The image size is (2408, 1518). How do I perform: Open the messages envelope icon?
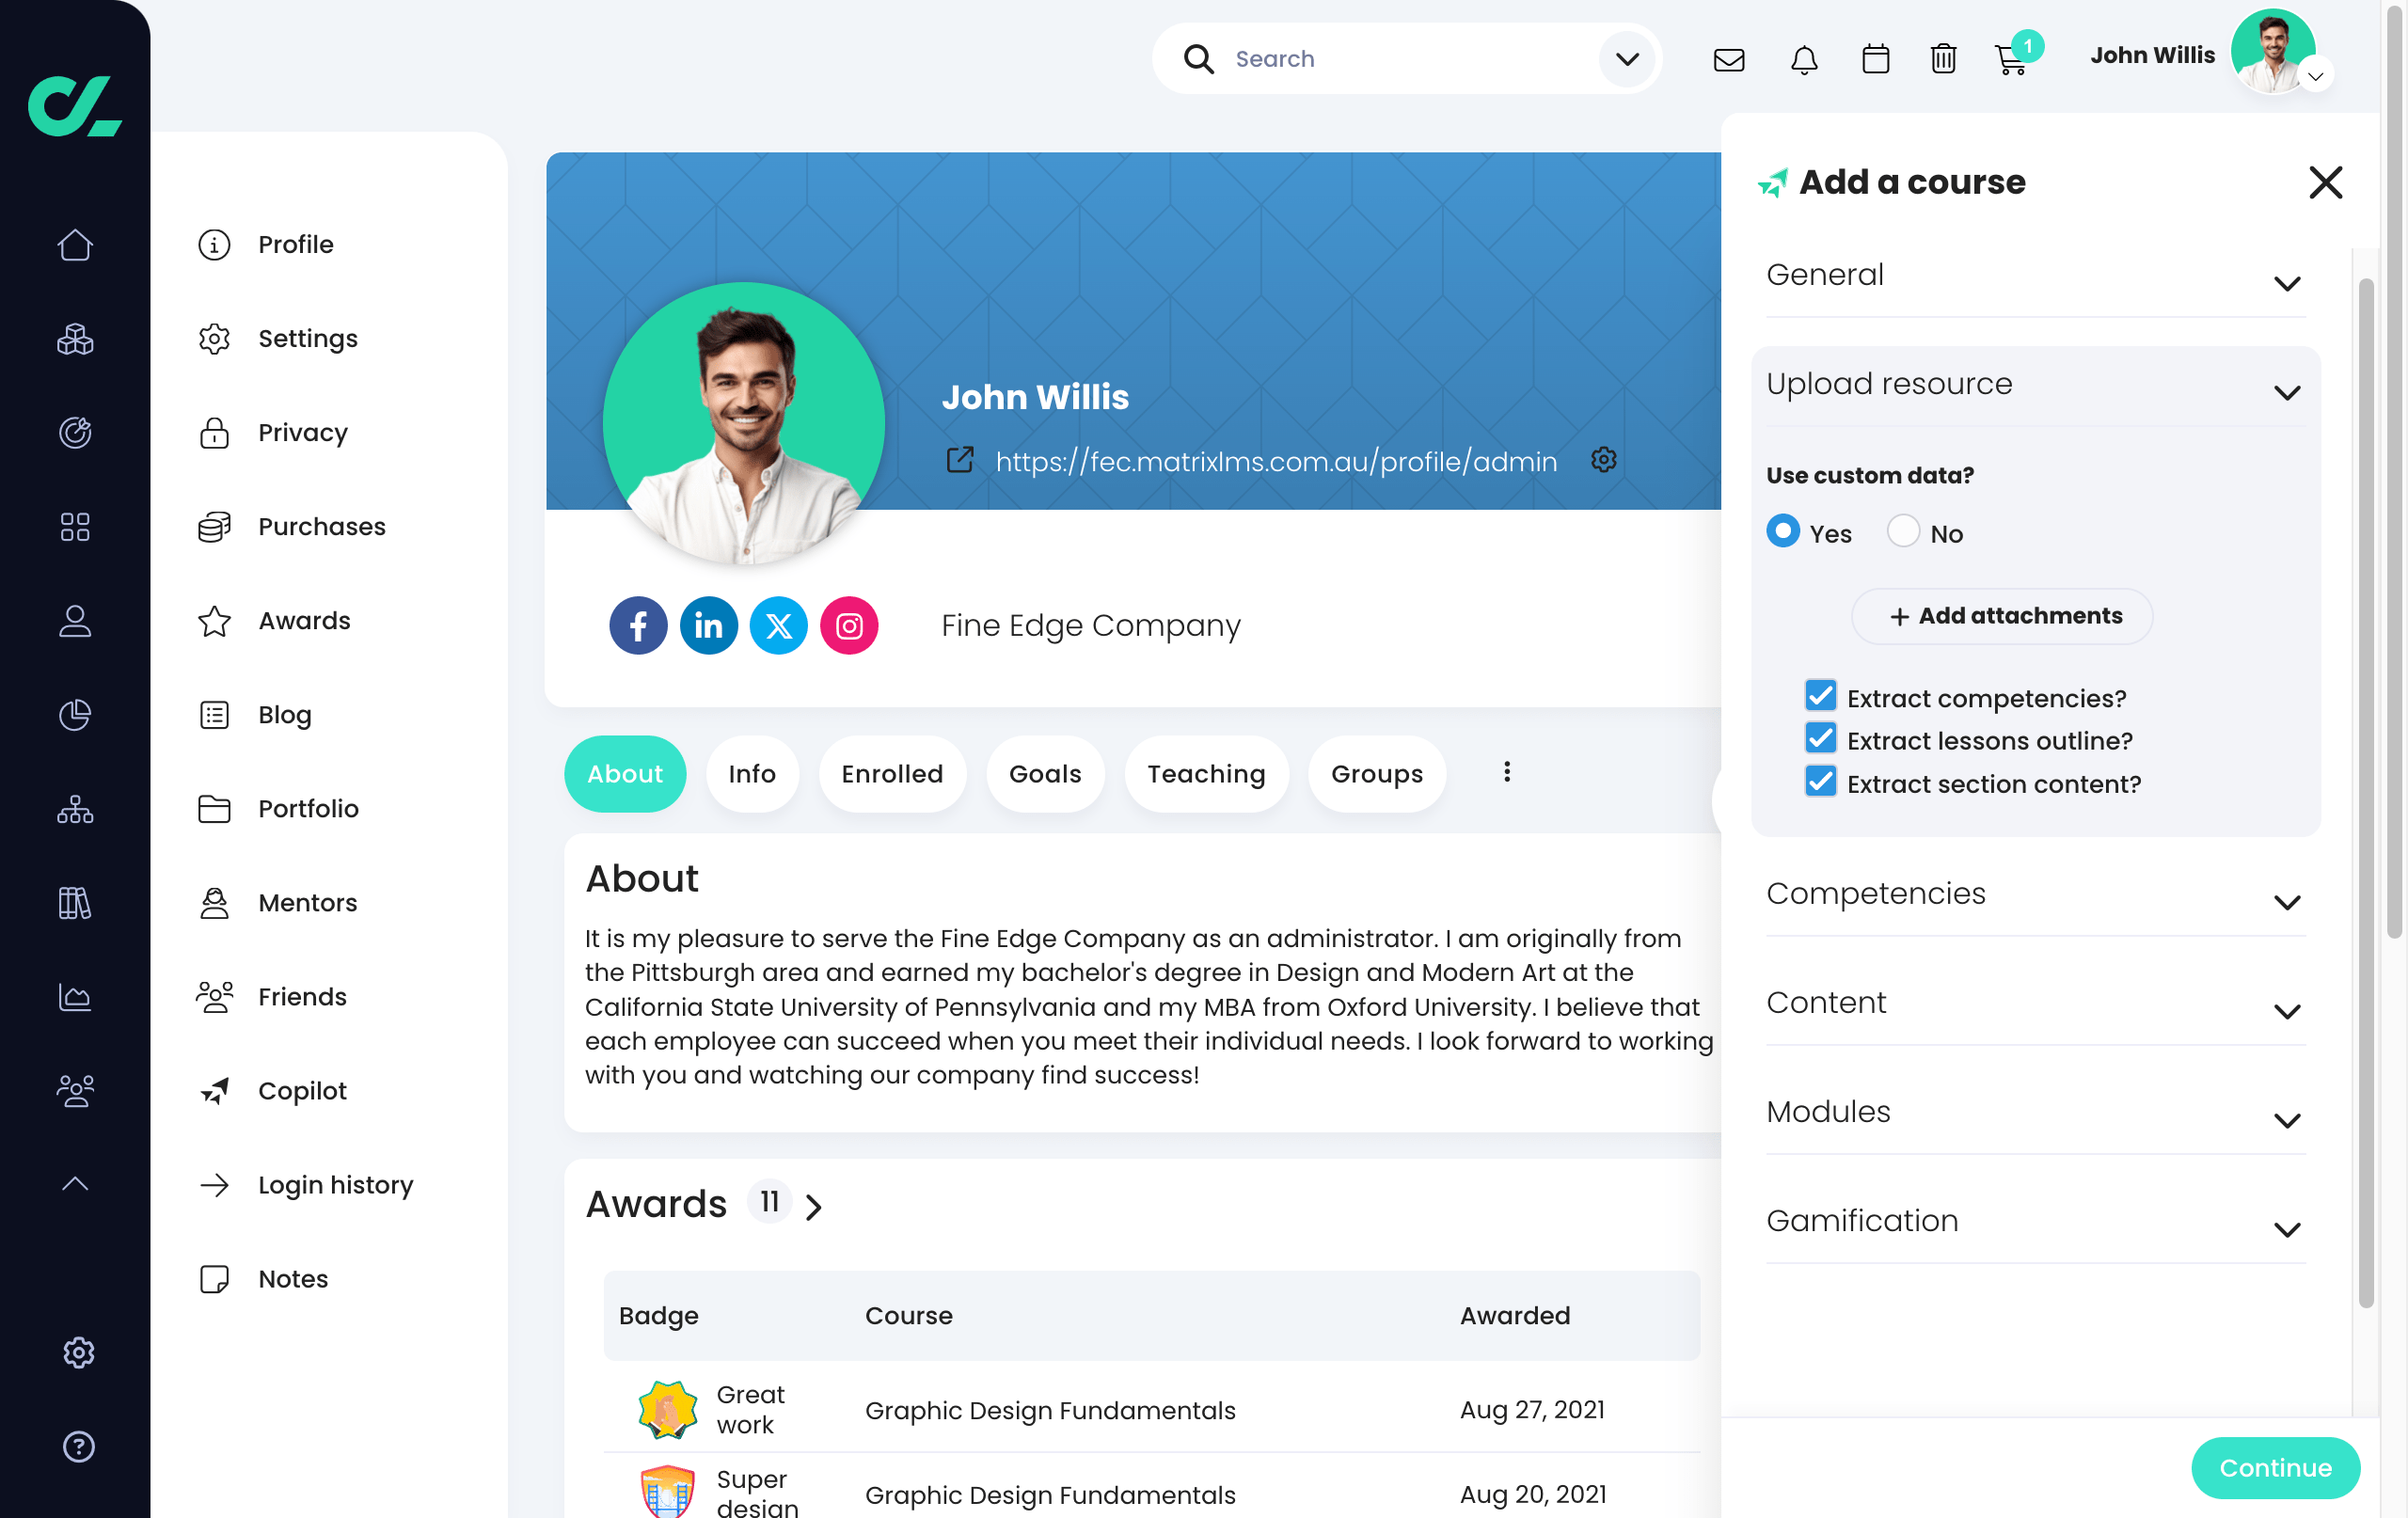1728,60
